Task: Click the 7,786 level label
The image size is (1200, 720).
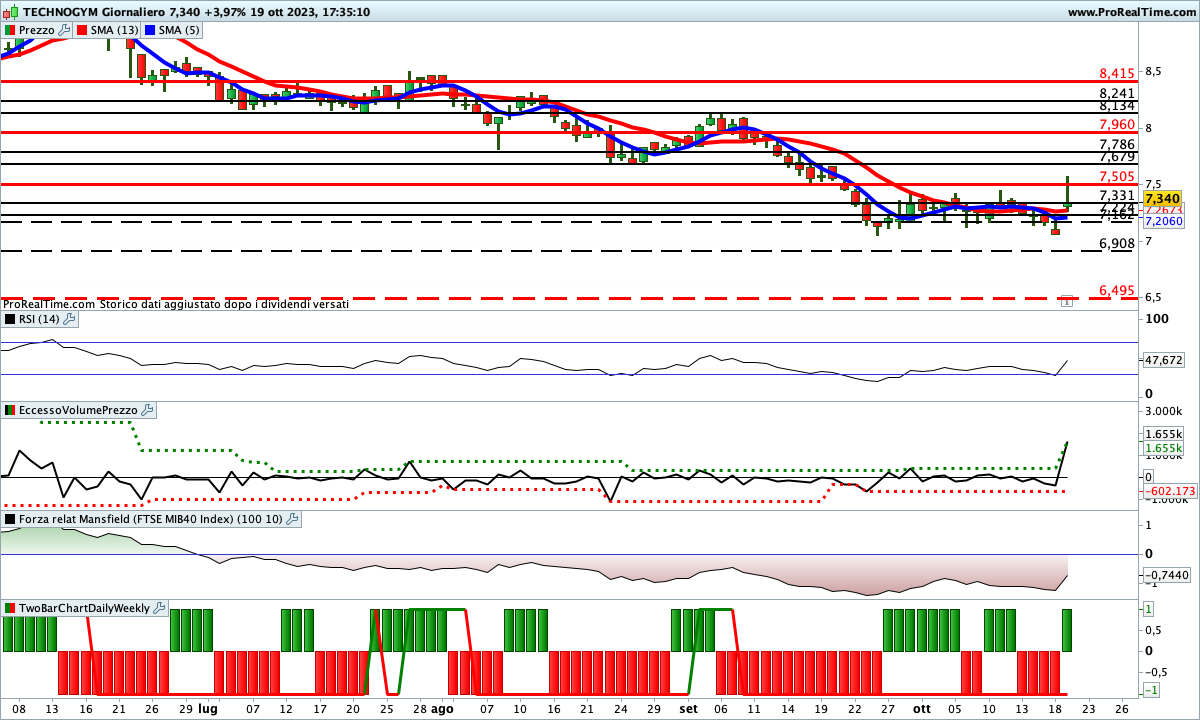Action: (x=1117, y=145)
